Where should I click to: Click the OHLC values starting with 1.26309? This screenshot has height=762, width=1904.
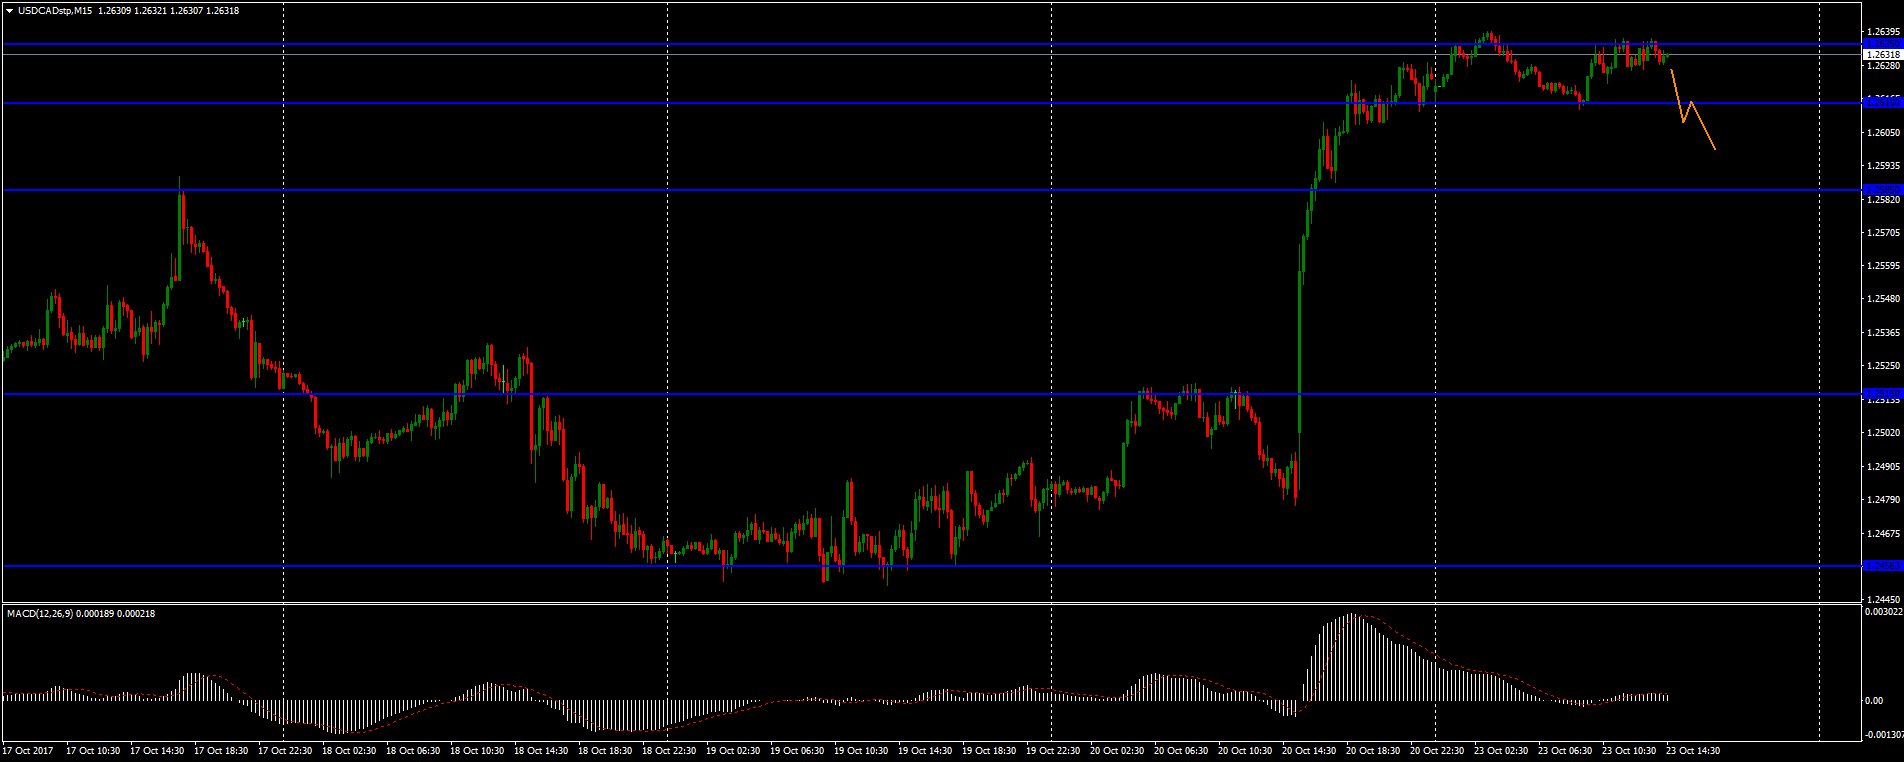[x=169, y=11]
